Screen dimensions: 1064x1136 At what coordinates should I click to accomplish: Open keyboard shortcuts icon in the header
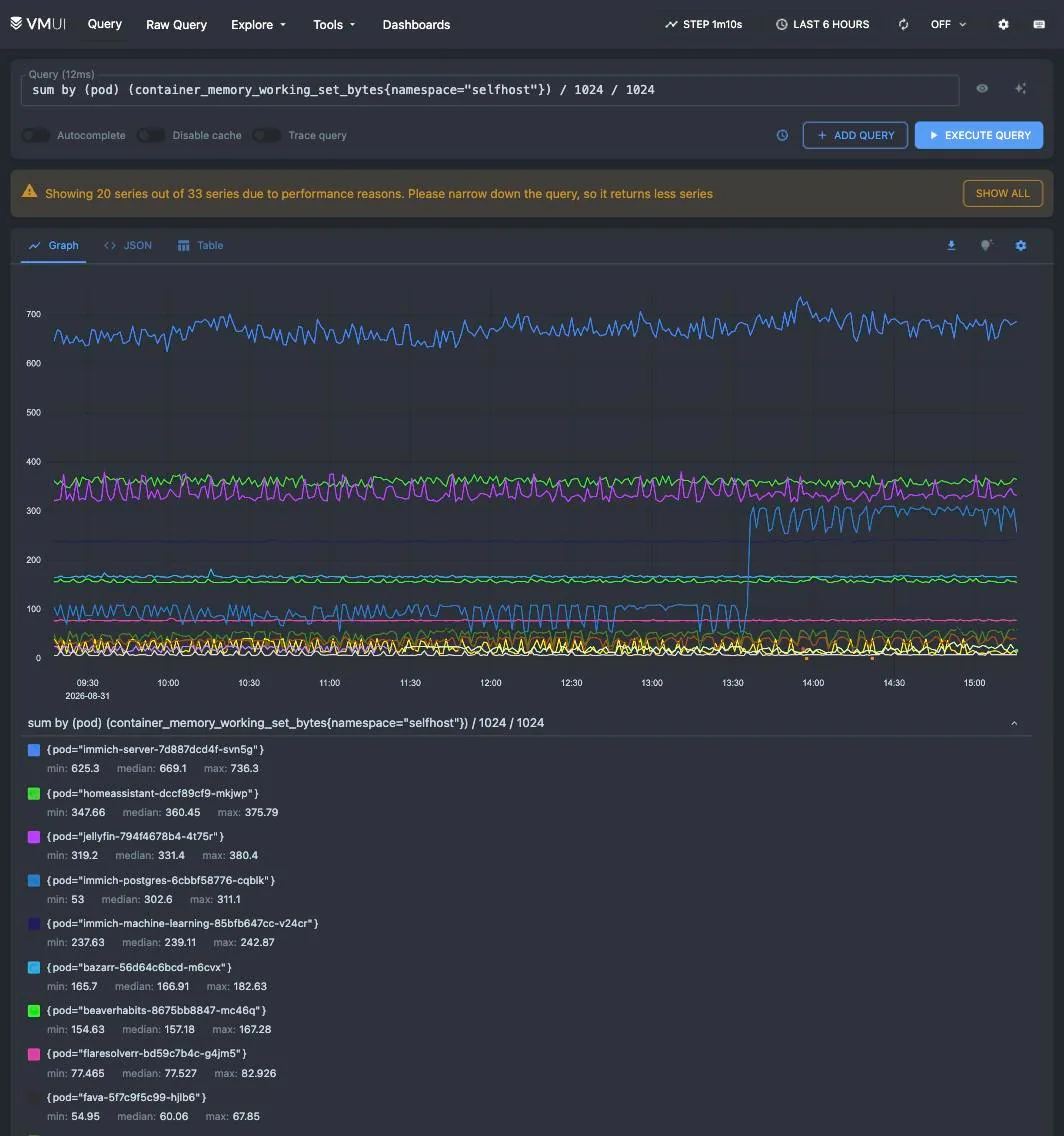(x=1039, y=25)
